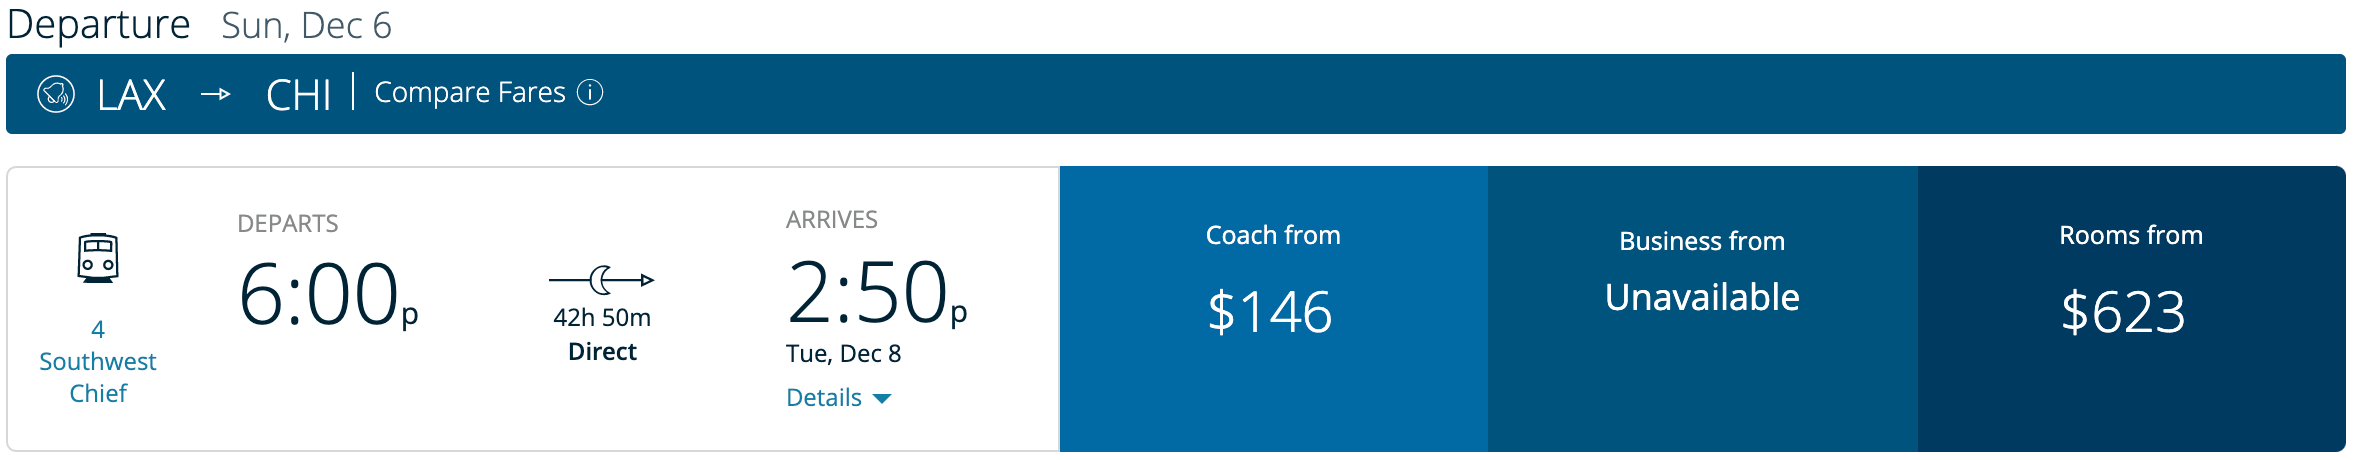This screenshot has height=460, width=2354.
Task: Click the info icon next to Compare Fares
Action: (x=591, y=93)
